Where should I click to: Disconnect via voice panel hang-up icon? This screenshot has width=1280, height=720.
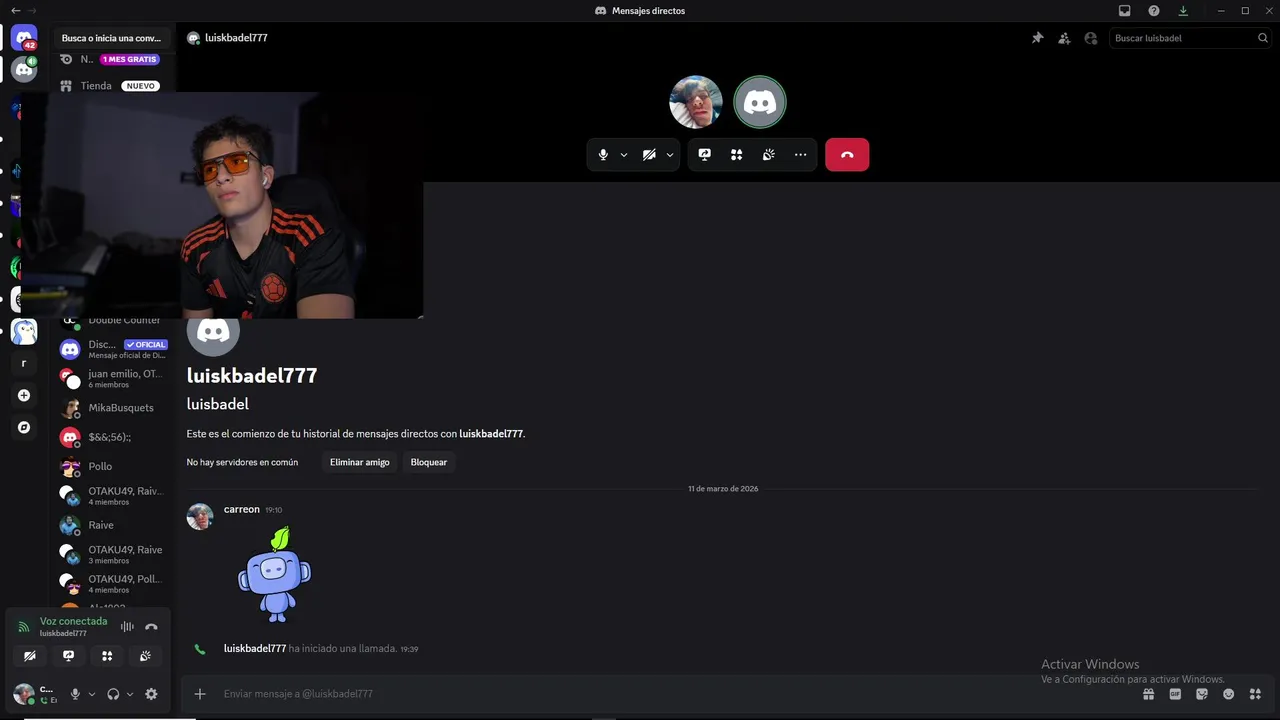coord(151,627)
